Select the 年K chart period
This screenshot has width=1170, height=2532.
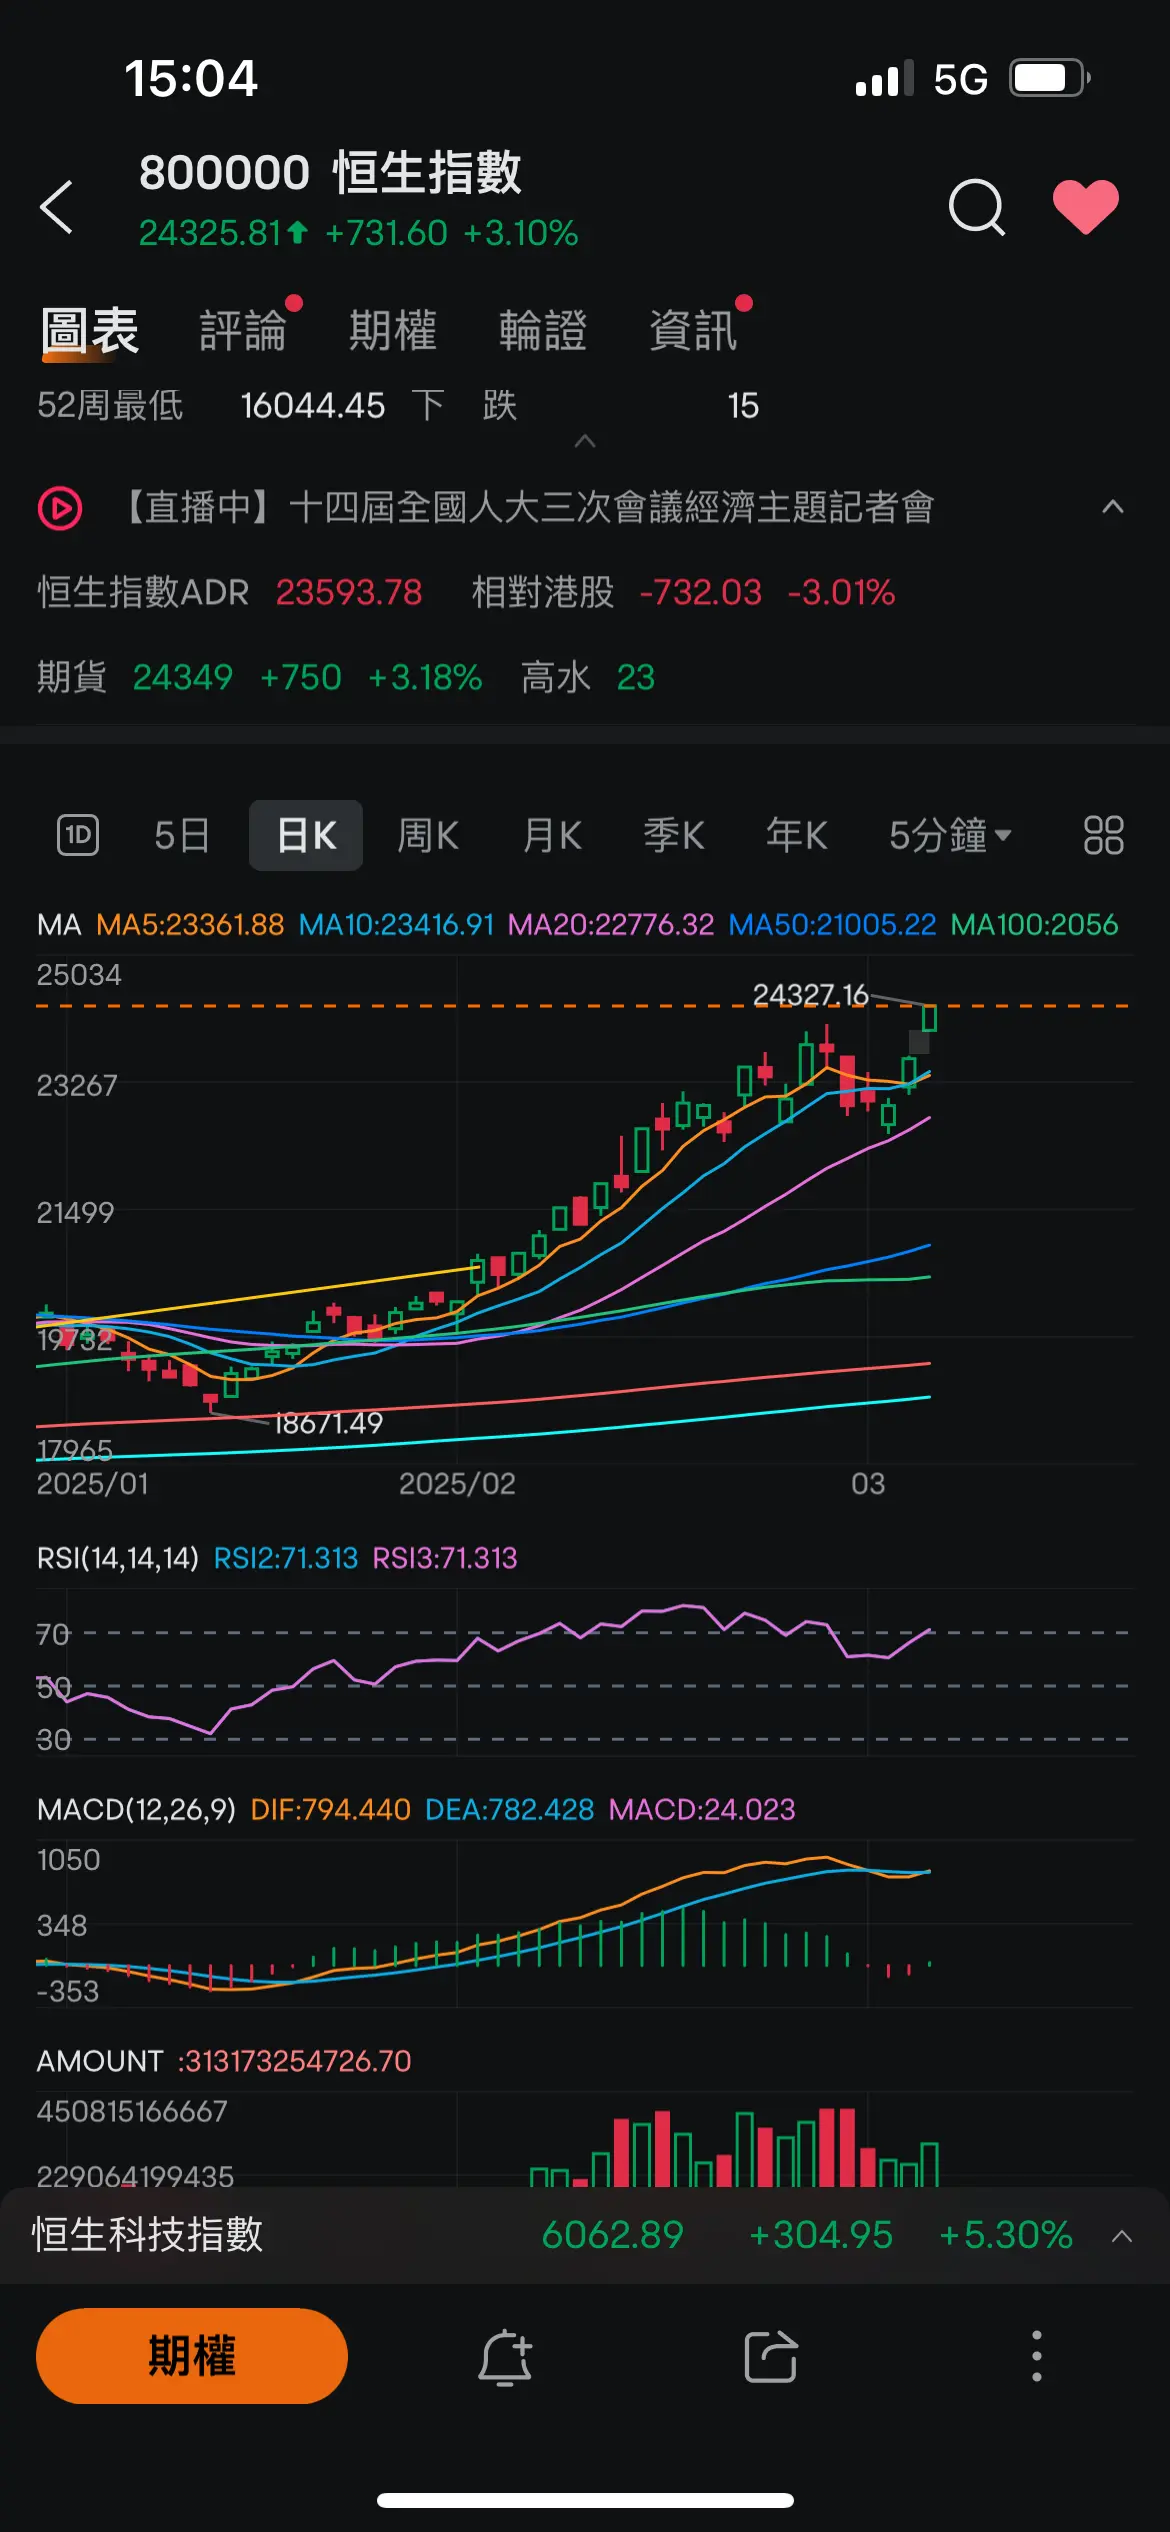pos(797,835)
